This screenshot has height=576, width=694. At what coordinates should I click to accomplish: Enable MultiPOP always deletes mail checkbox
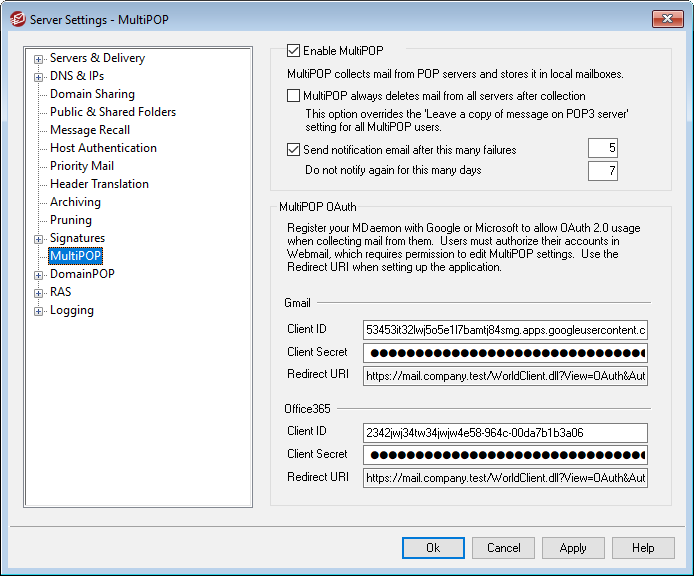coord(294,96)
